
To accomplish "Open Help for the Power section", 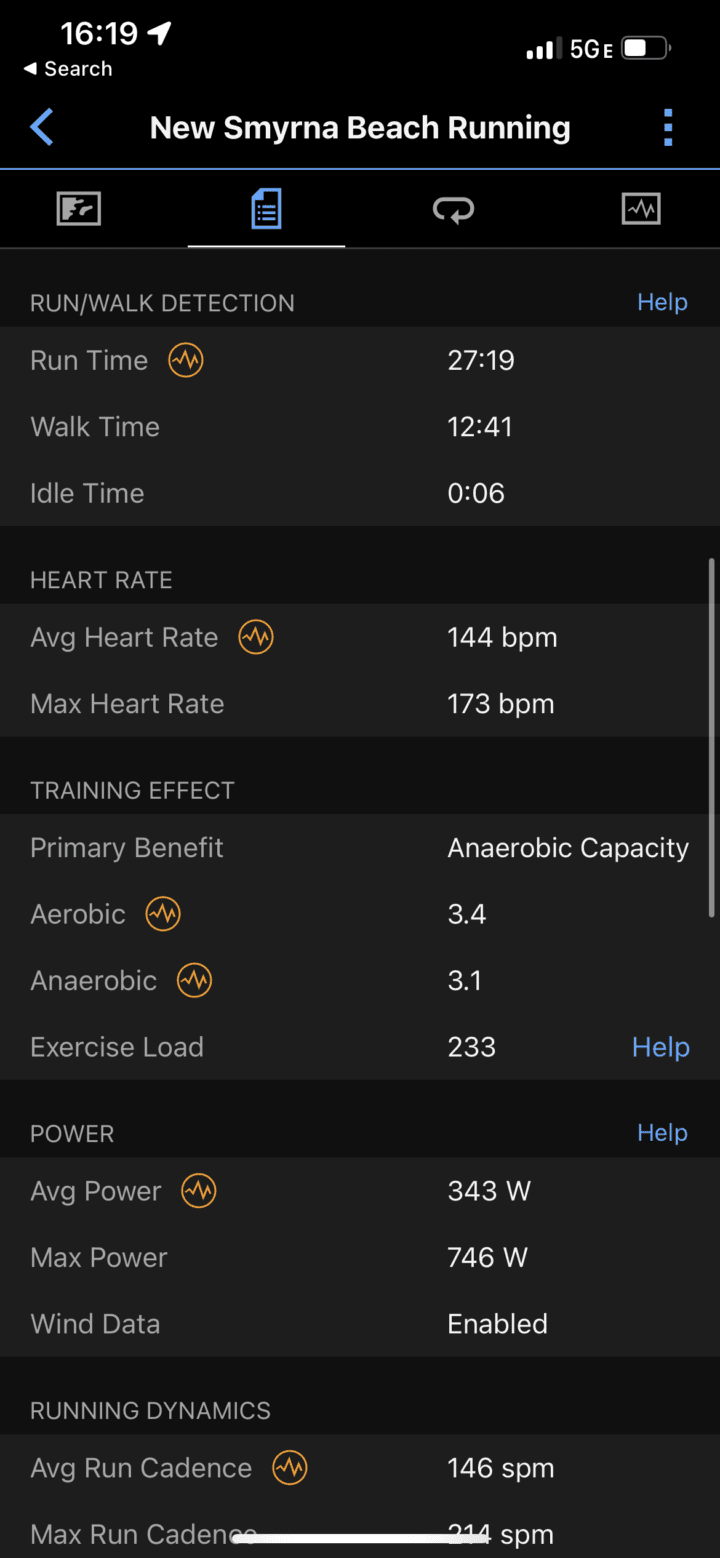I will [x=662, y=1132].
